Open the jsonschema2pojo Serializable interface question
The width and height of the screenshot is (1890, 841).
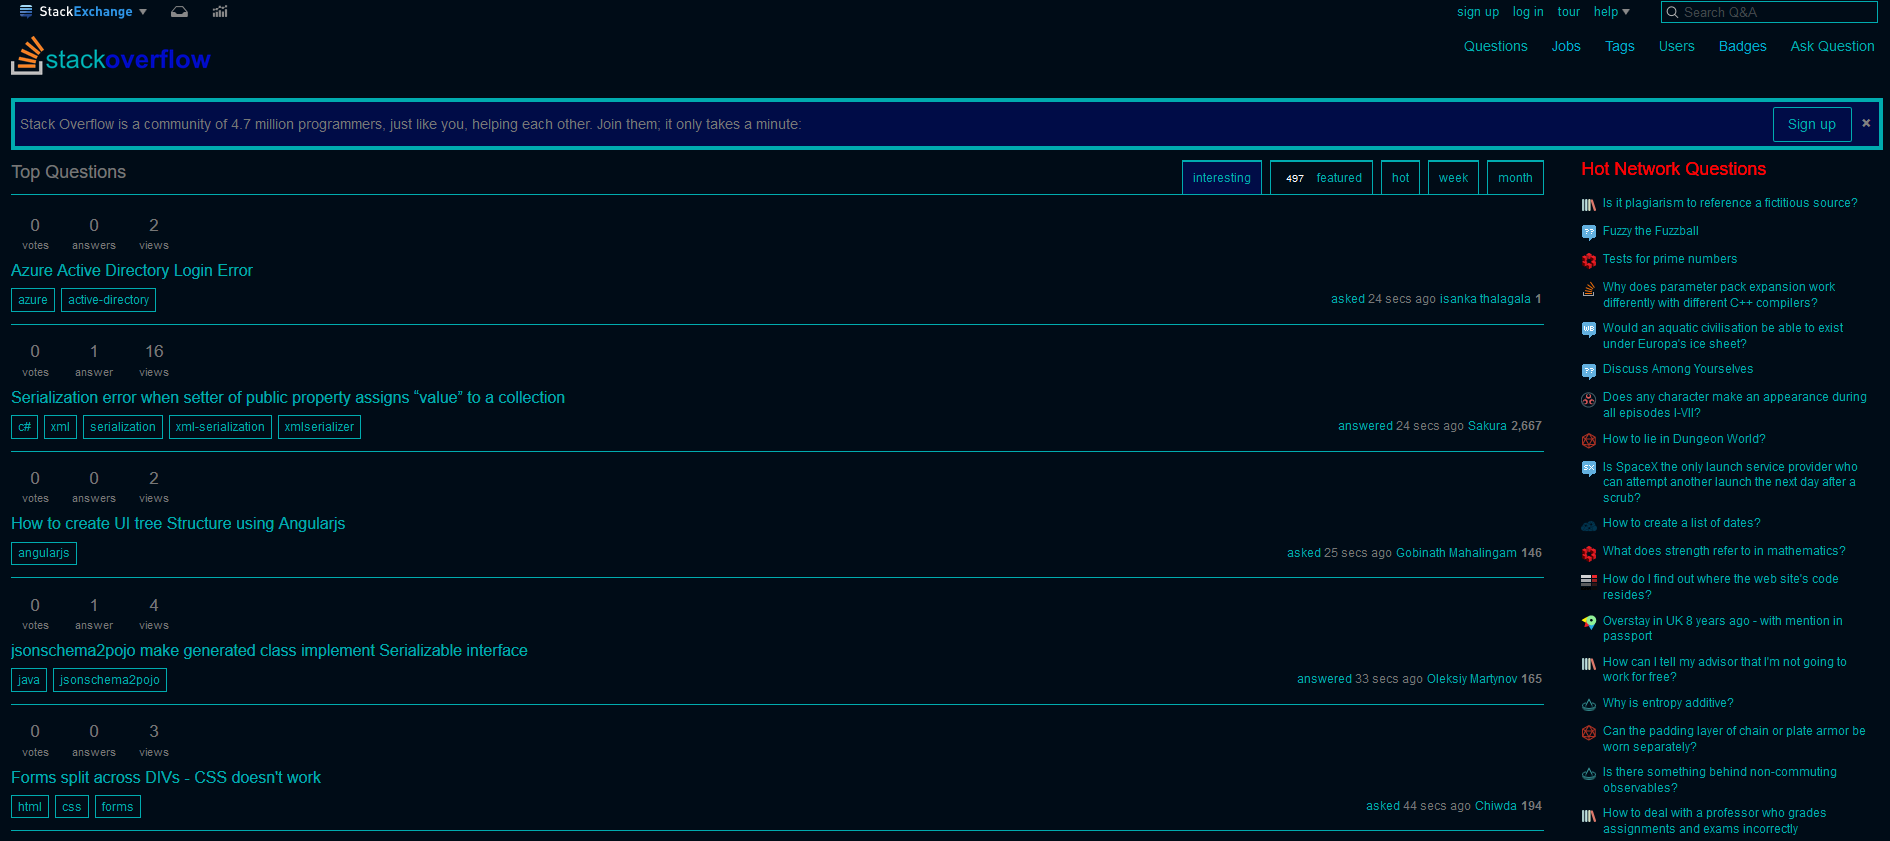(269, 650)
